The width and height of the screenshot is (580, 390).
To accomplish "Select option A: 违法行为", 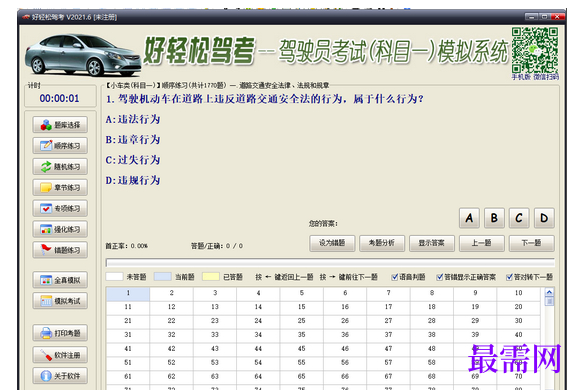I will [133, 119].
